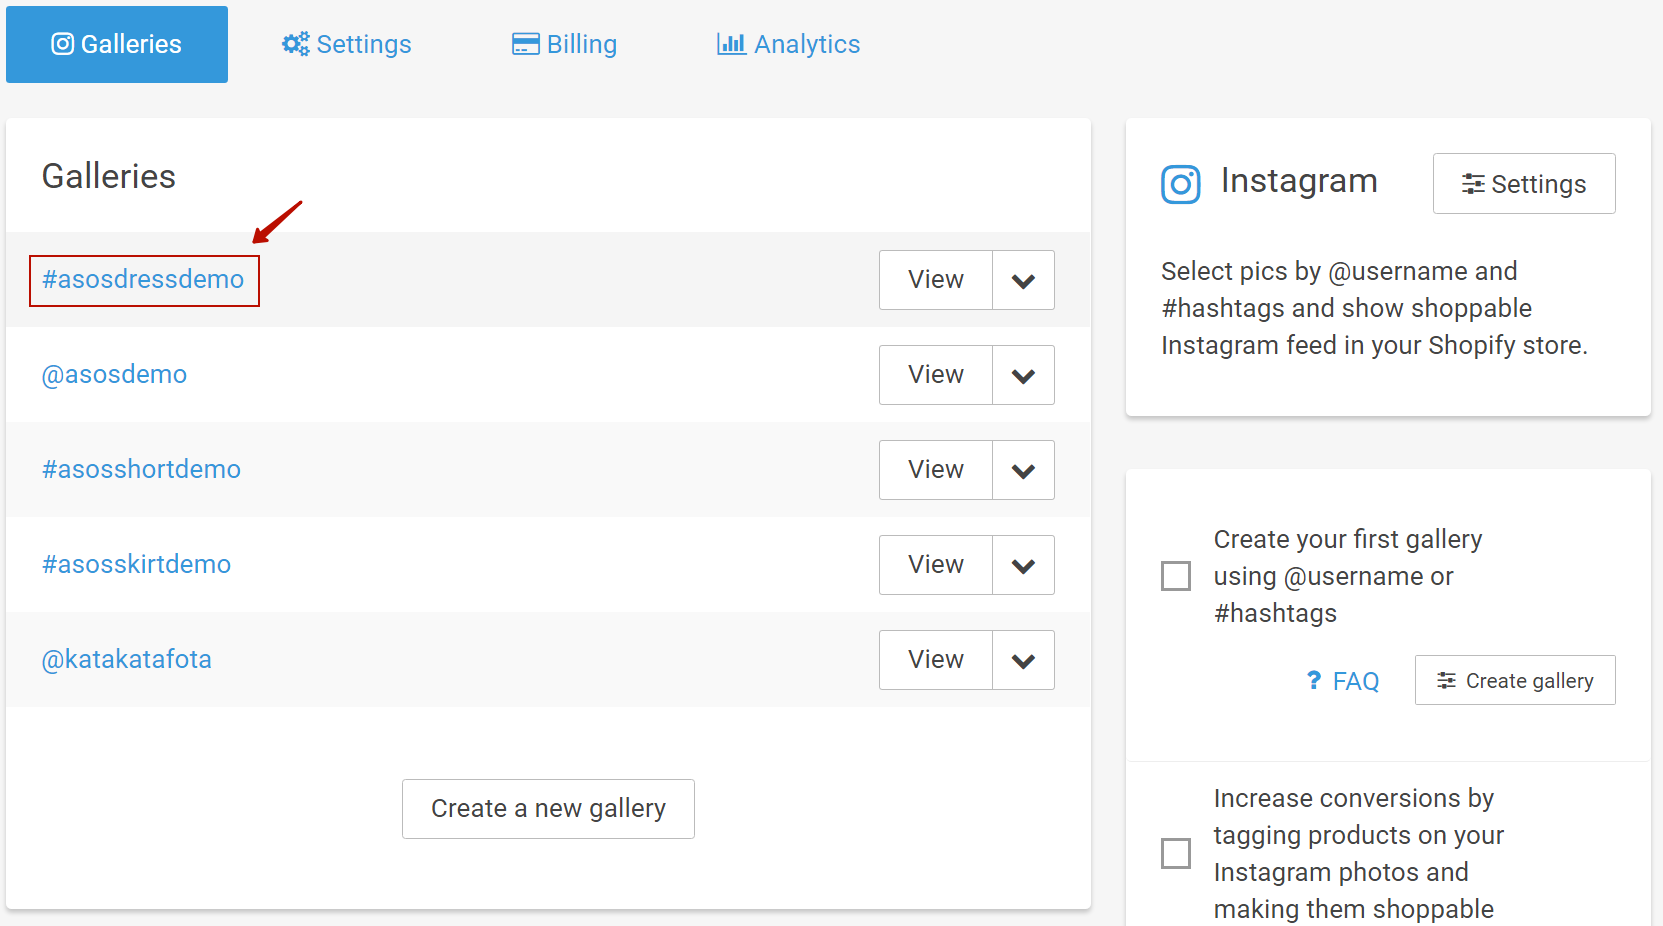
Task: Click the gears icon beside Settings tab
Action: (295, 44)
